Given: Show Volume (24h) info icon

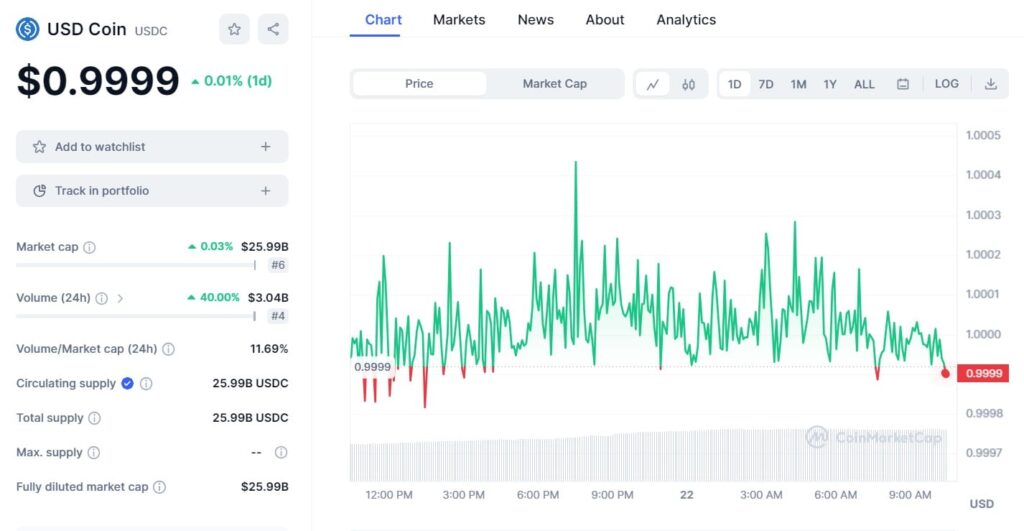Looking at the screenshot, I should click(x=101, y=298).
